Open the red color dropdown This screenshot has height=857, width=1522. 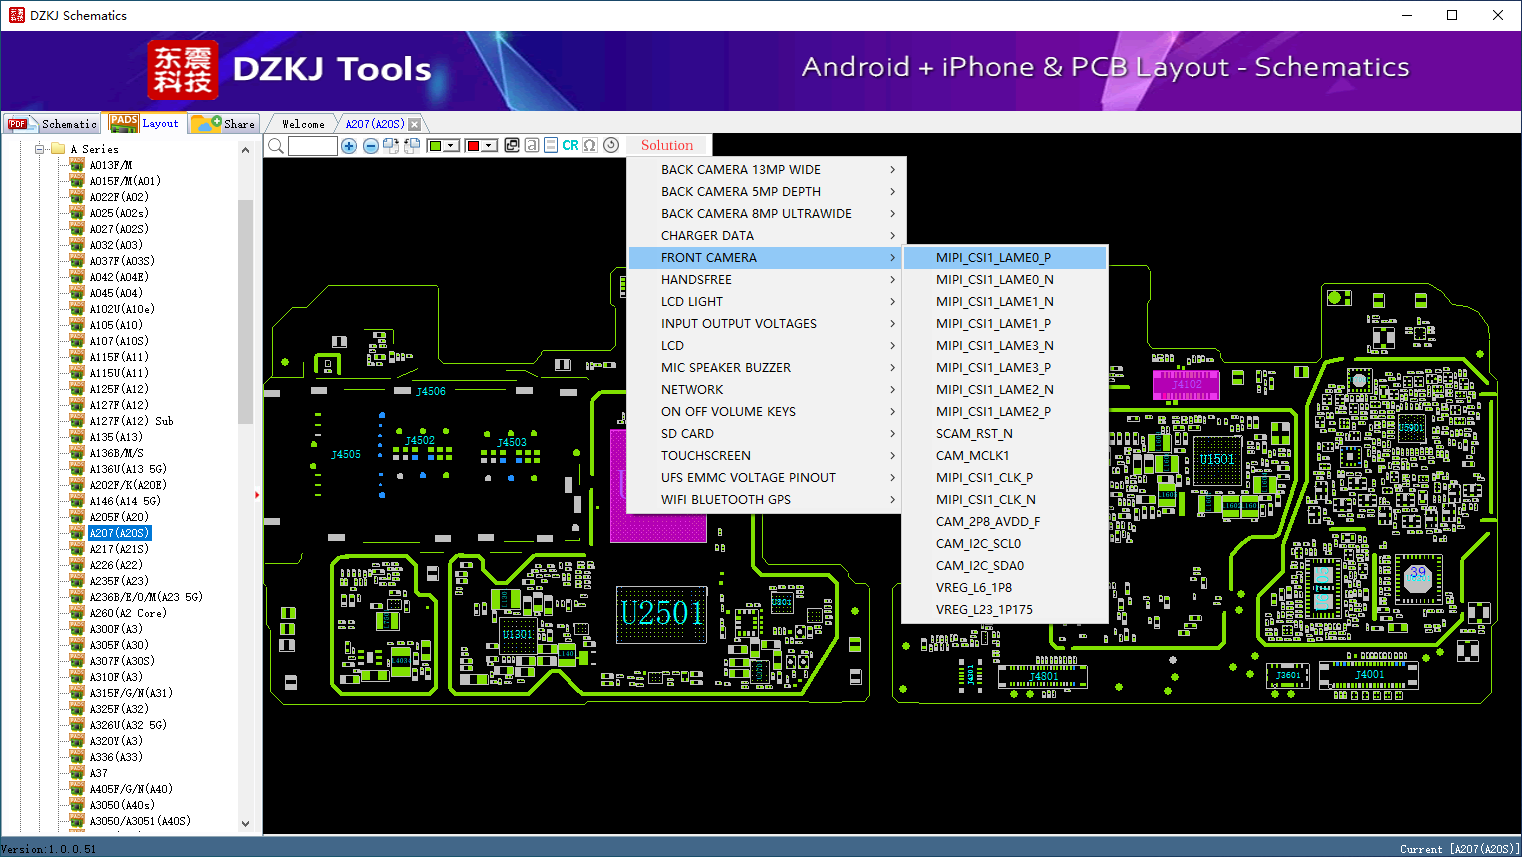tap(489, 146)
